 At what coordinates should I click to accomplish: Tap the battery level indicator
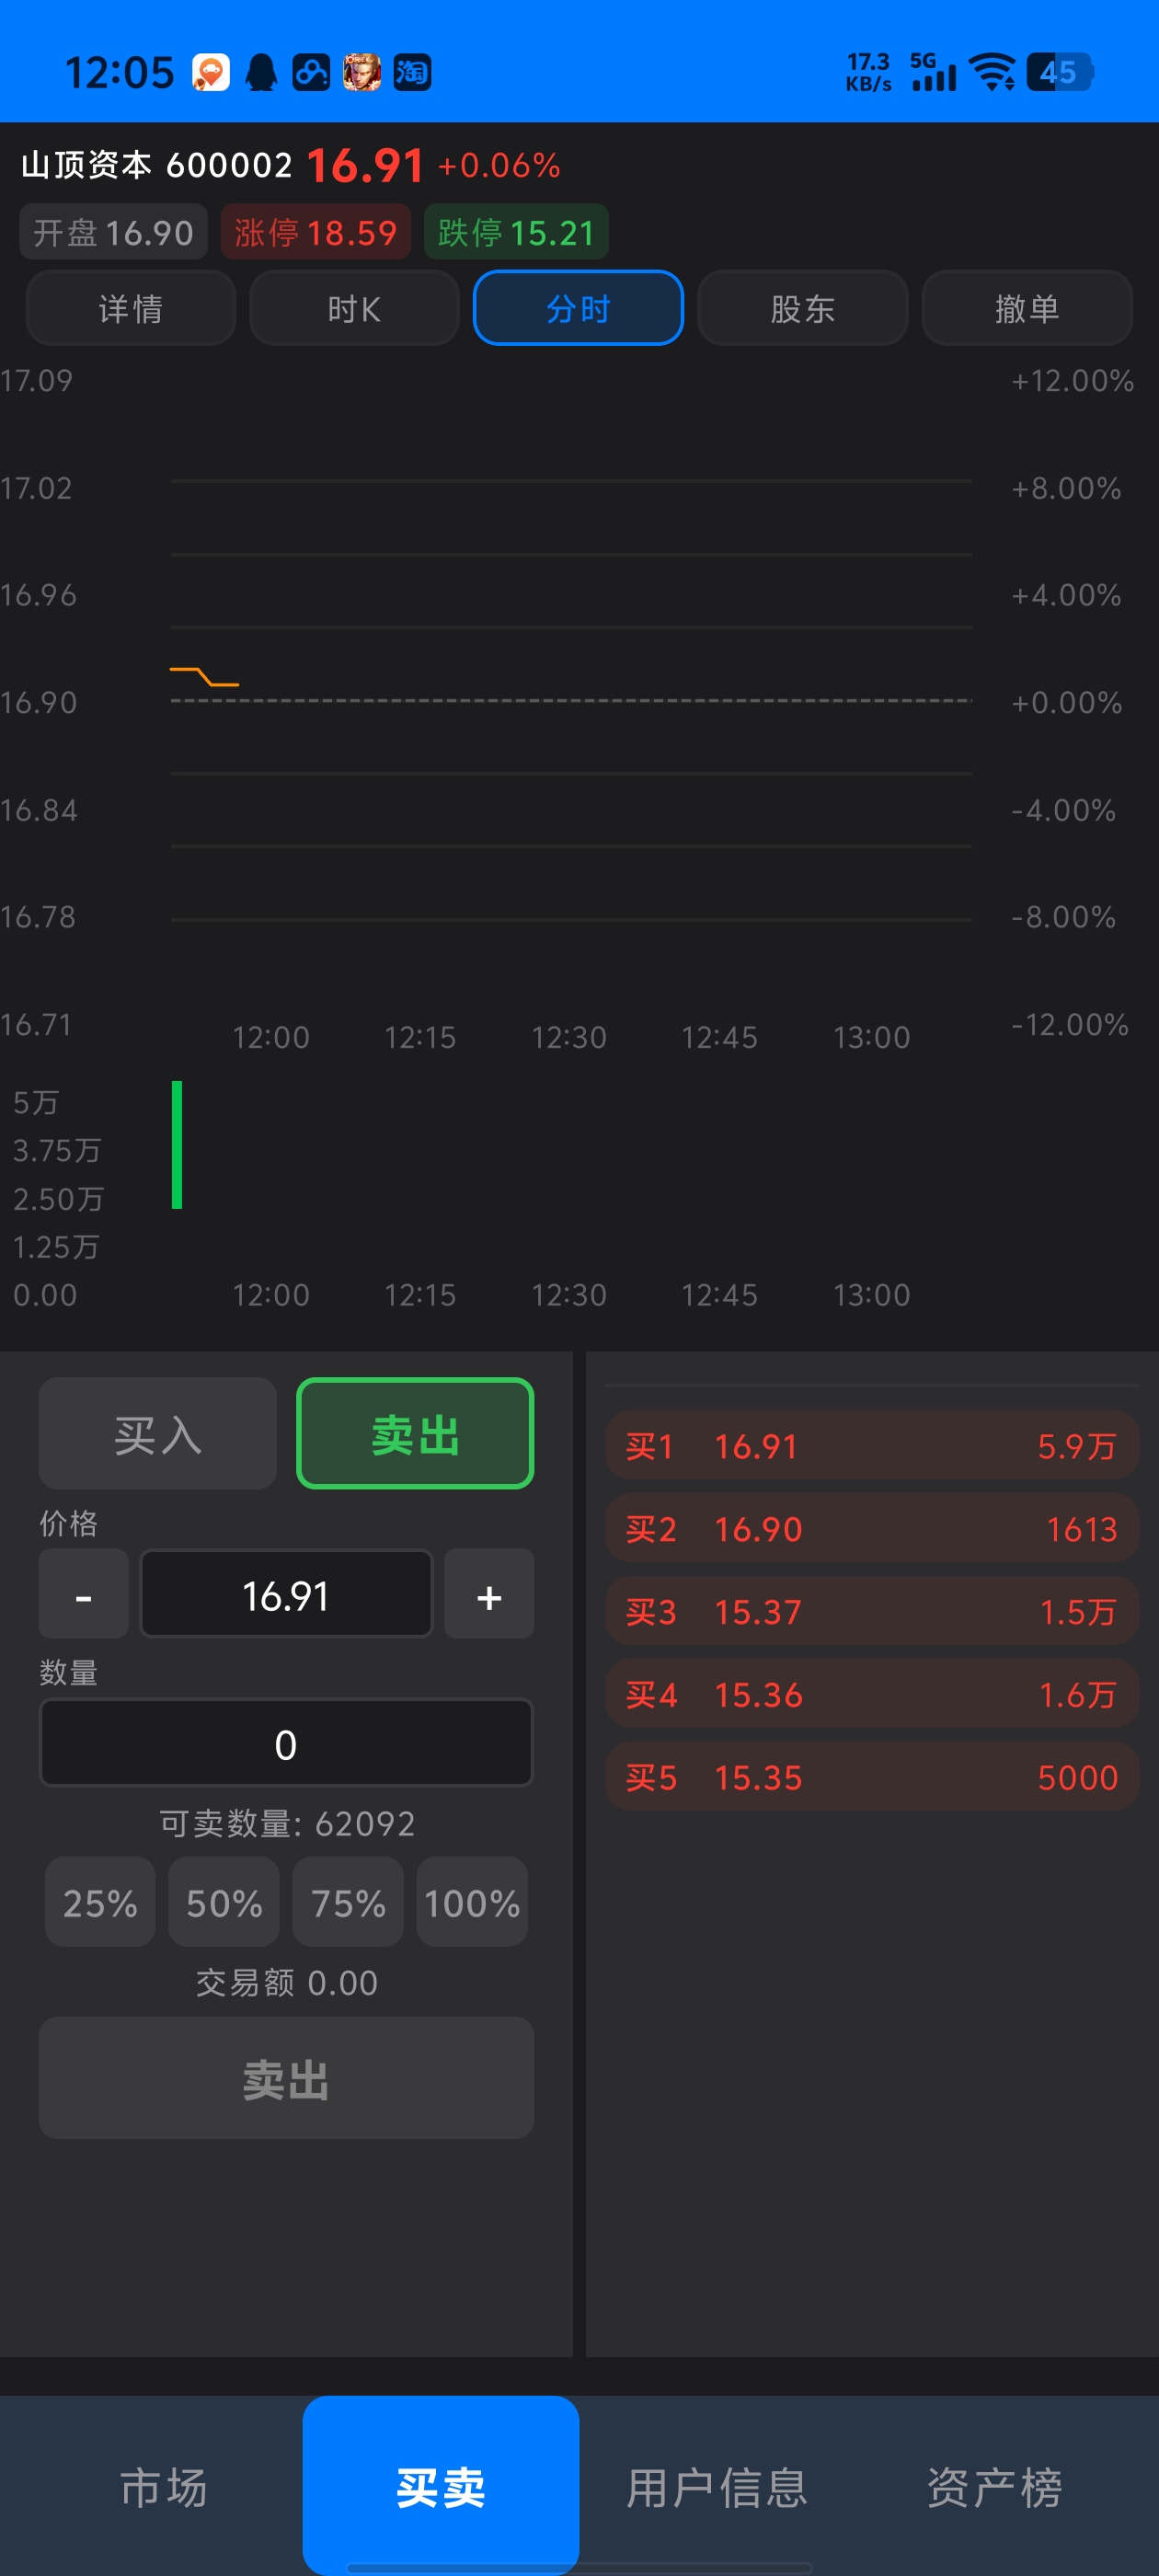pyautogui.click(x=1059, y=73)
